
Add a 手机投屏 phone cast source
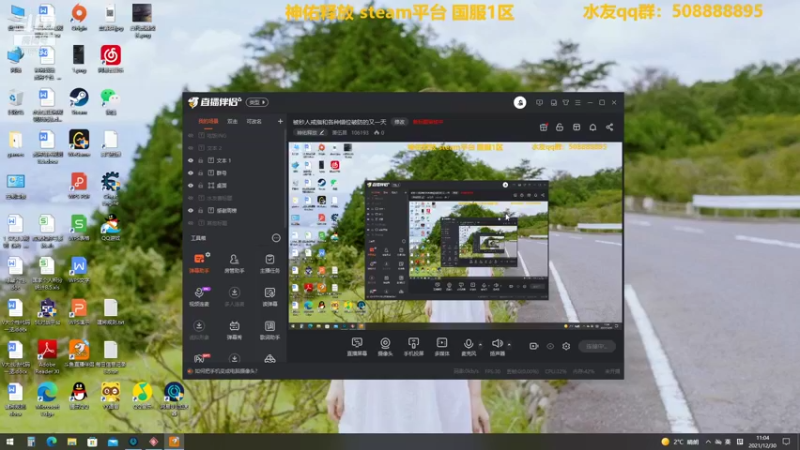tap(413, 346)
